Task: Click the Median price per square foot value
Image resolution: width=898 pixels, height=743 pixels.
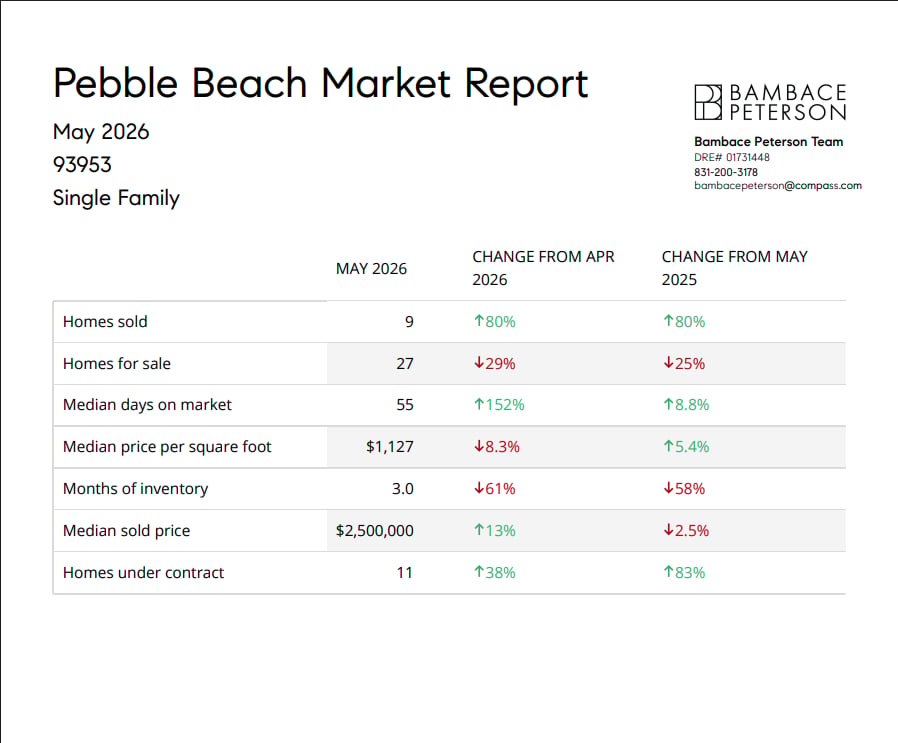Action: click(389, 447)
